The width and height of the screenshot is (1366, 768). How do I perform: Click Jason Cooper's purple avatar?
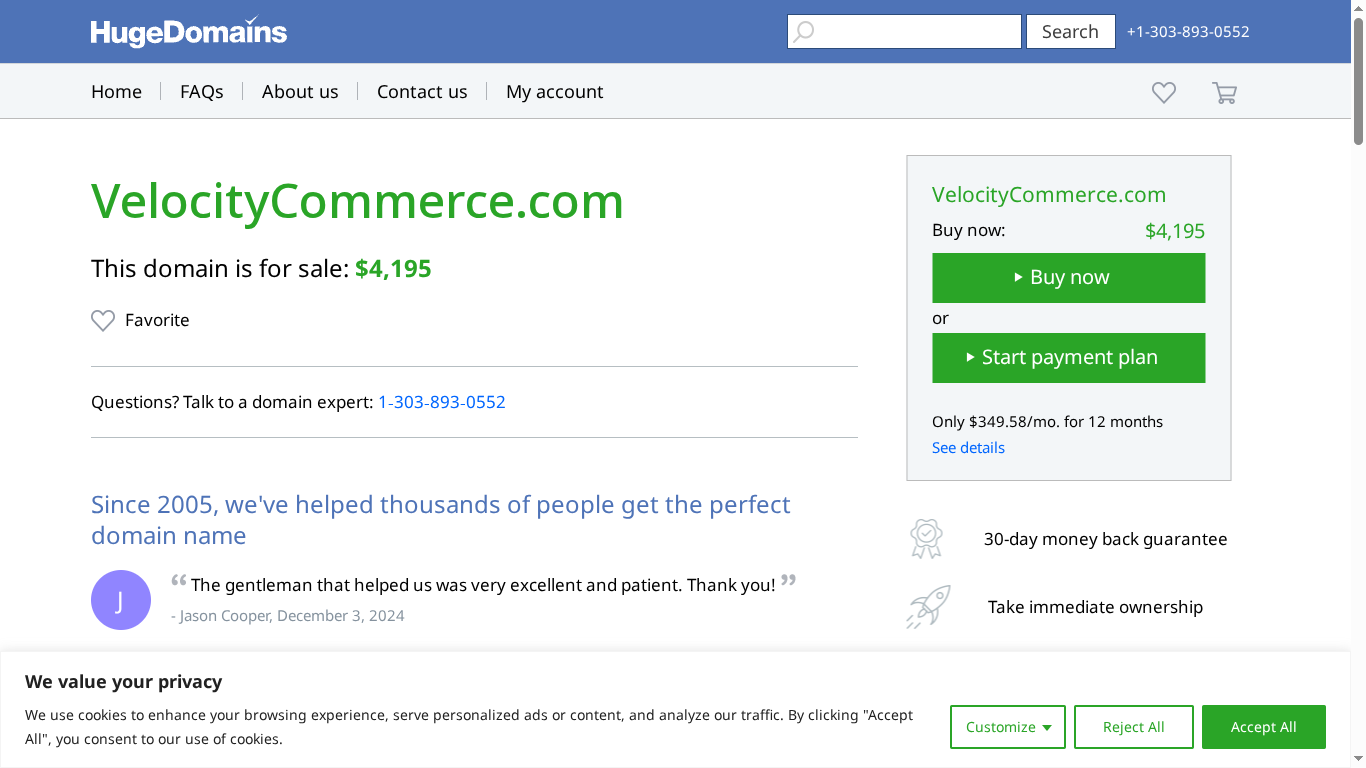(x=121, y=599)
